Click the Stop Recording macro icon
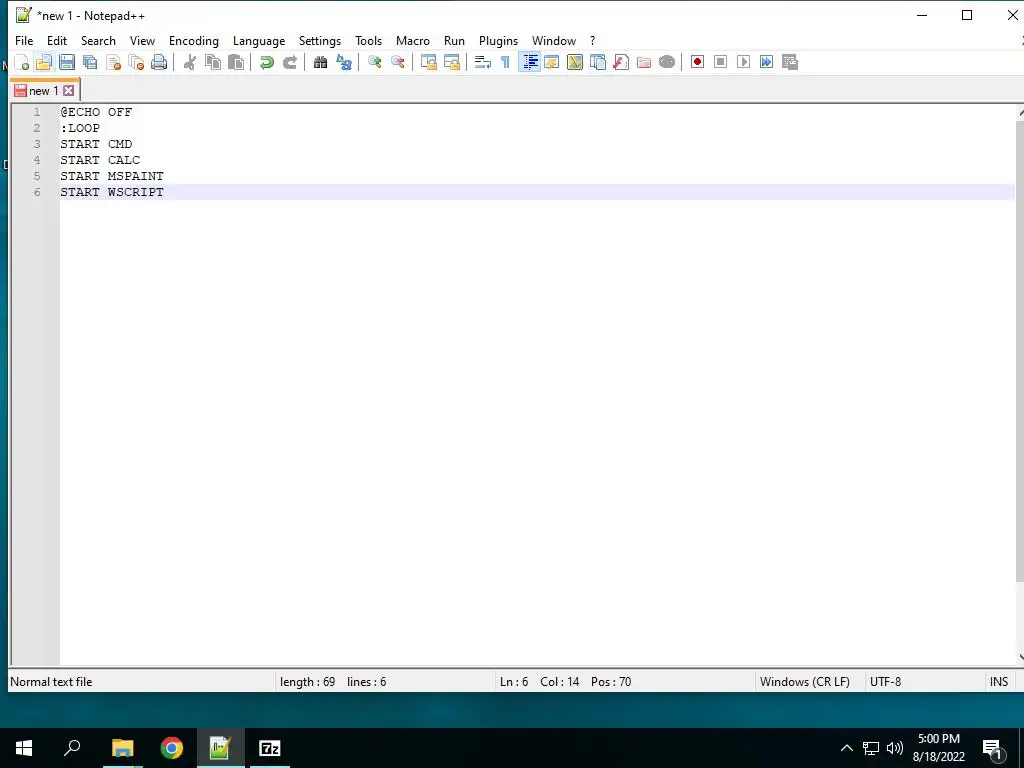Screen dimensions: 1024x768 [x=720, y=62]
